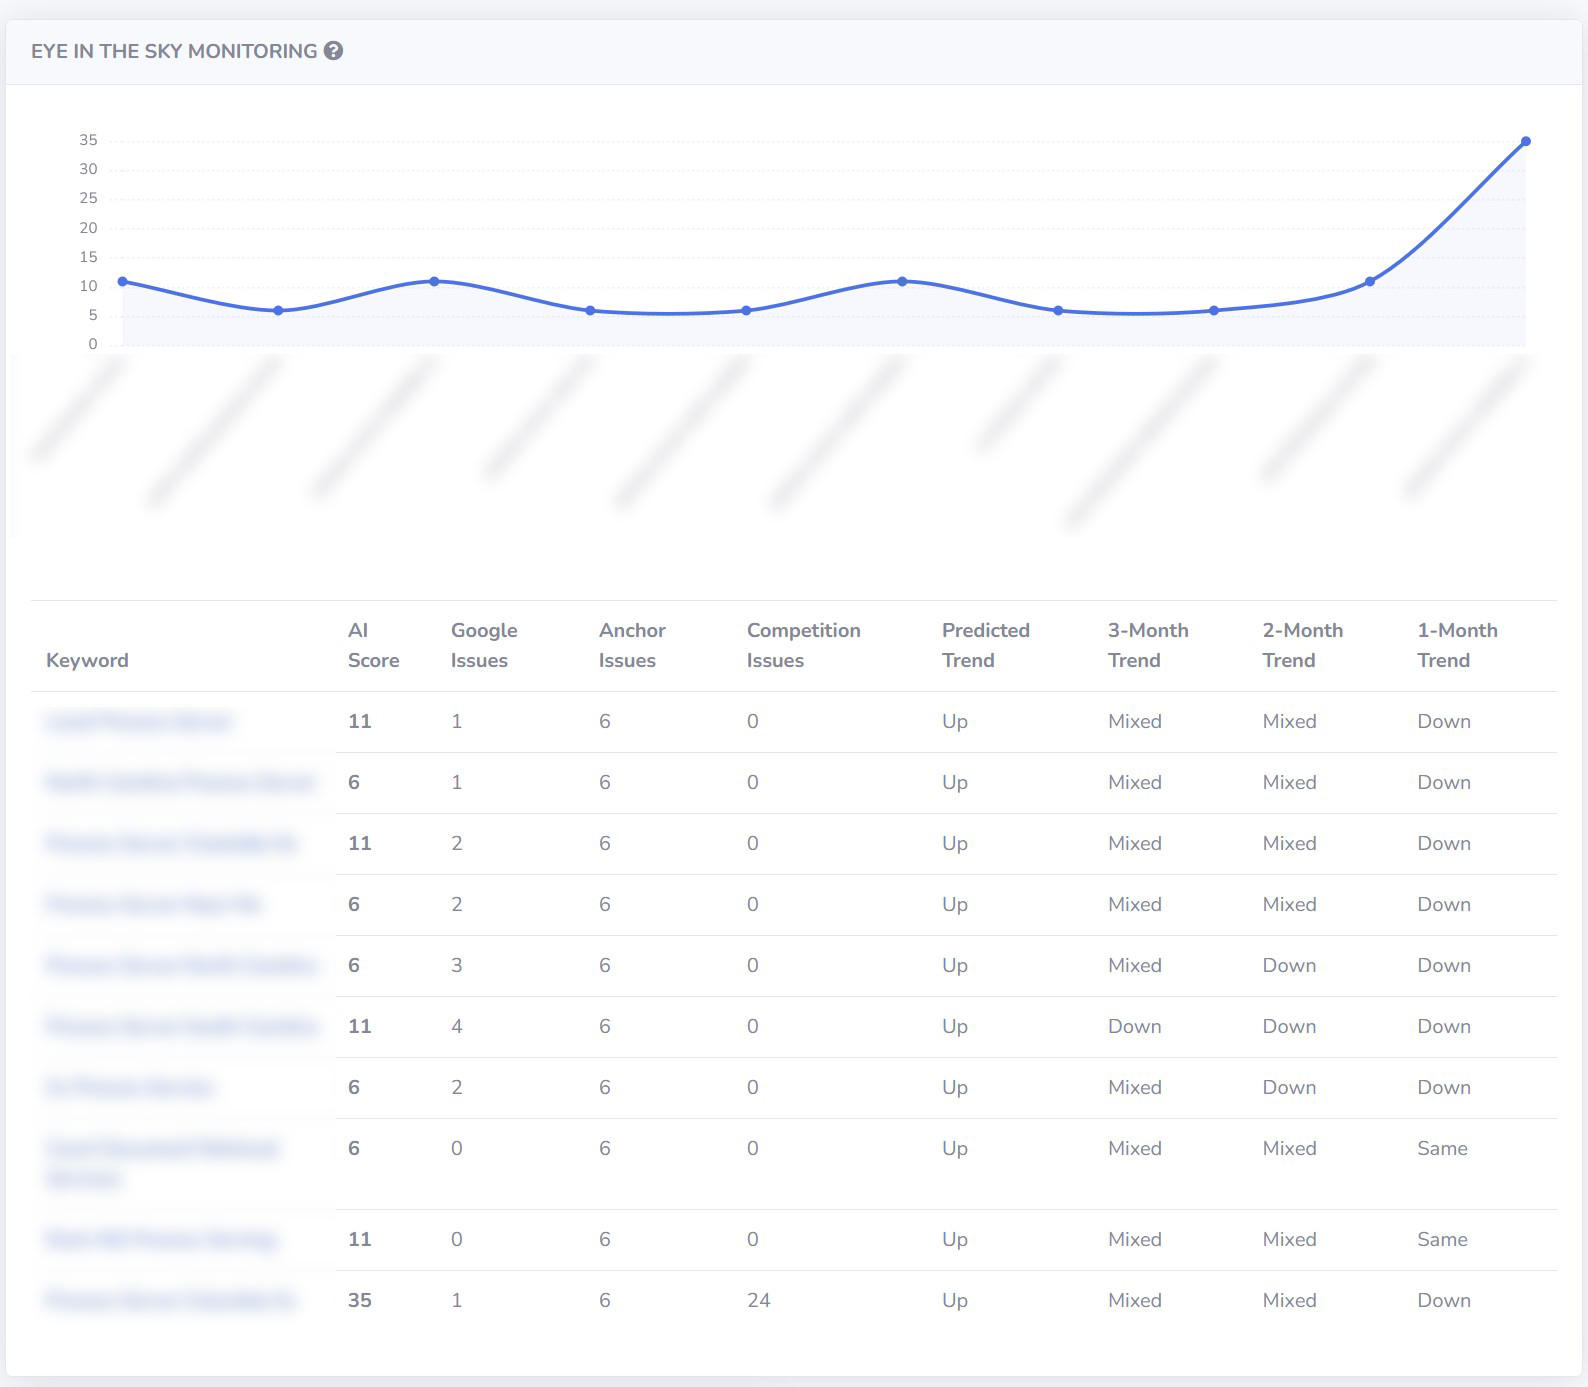
Task: Click the Keyword column header
Action: pos(87,660)
